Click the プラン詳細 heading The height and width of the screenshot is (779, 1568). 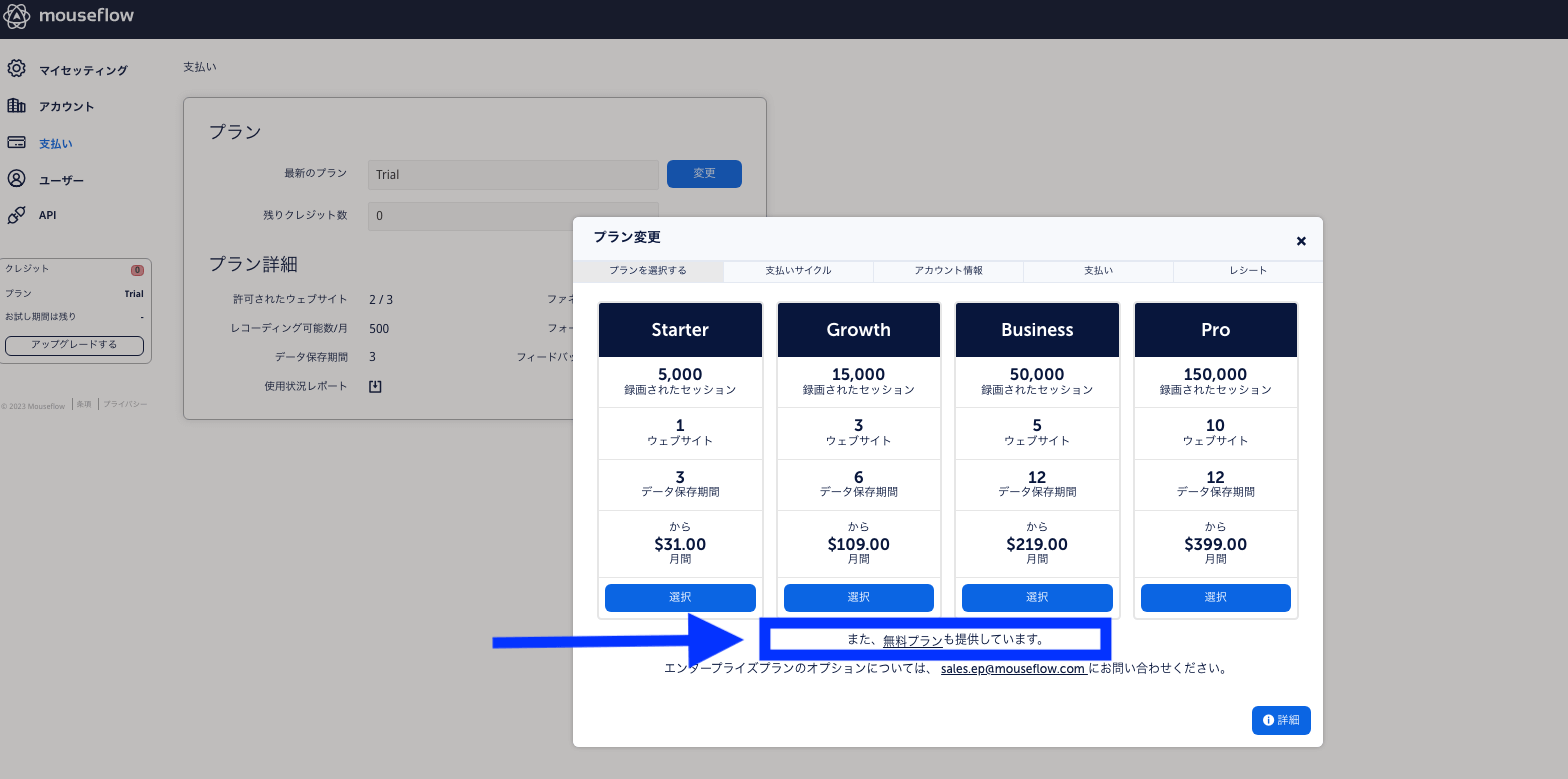pyautogui.click(x=253, y=264)
